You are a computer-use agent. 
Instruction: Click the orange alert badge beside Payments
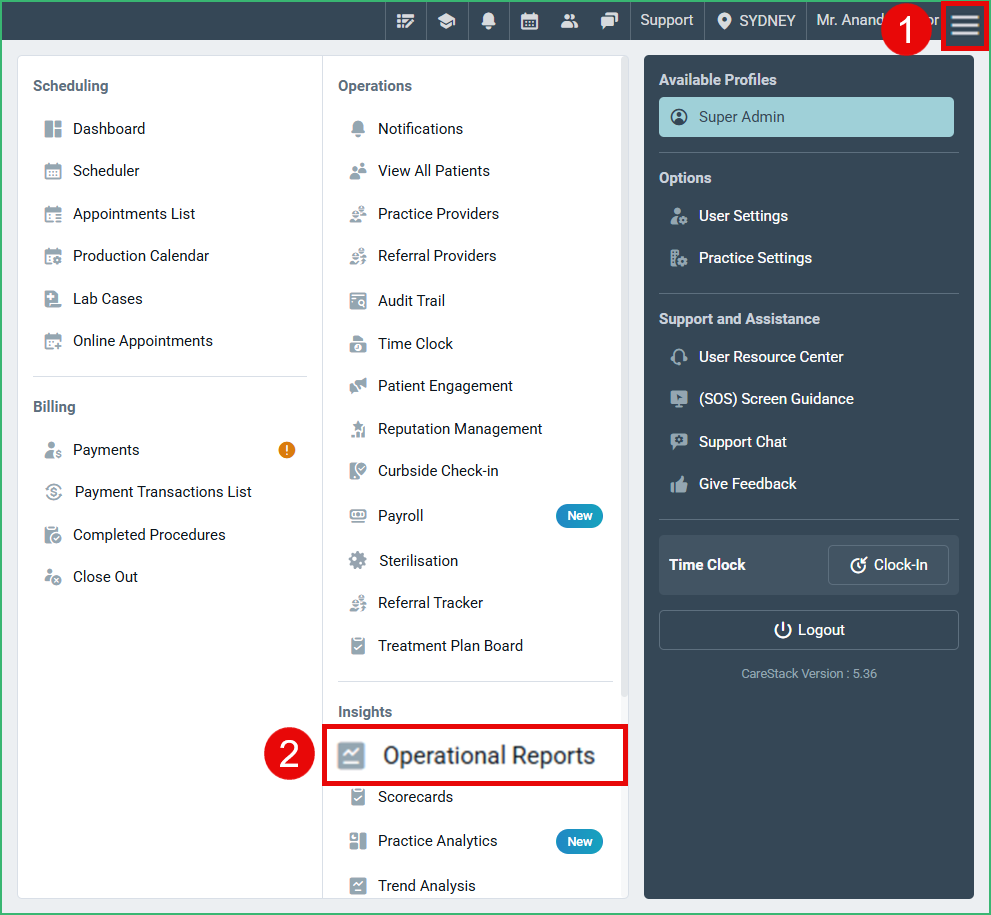click(x=286, y=450)
